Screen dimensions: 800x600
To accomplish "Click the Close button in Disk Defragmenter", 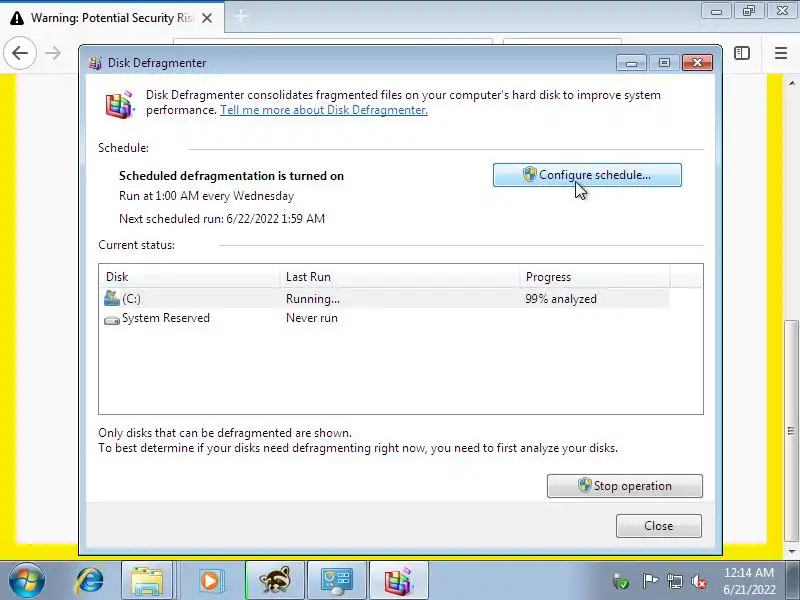I will [658, 526].
